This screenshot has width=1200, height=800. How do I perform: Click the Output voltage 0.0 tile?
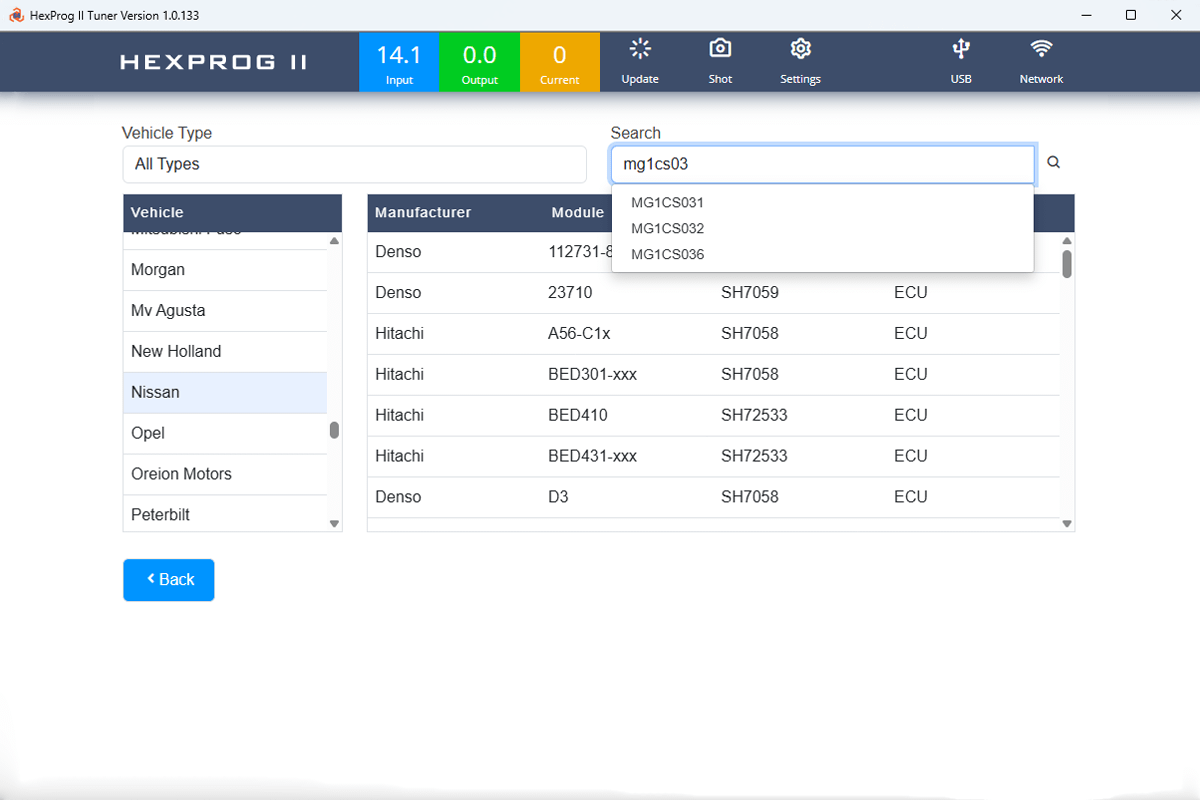(479, 62)
